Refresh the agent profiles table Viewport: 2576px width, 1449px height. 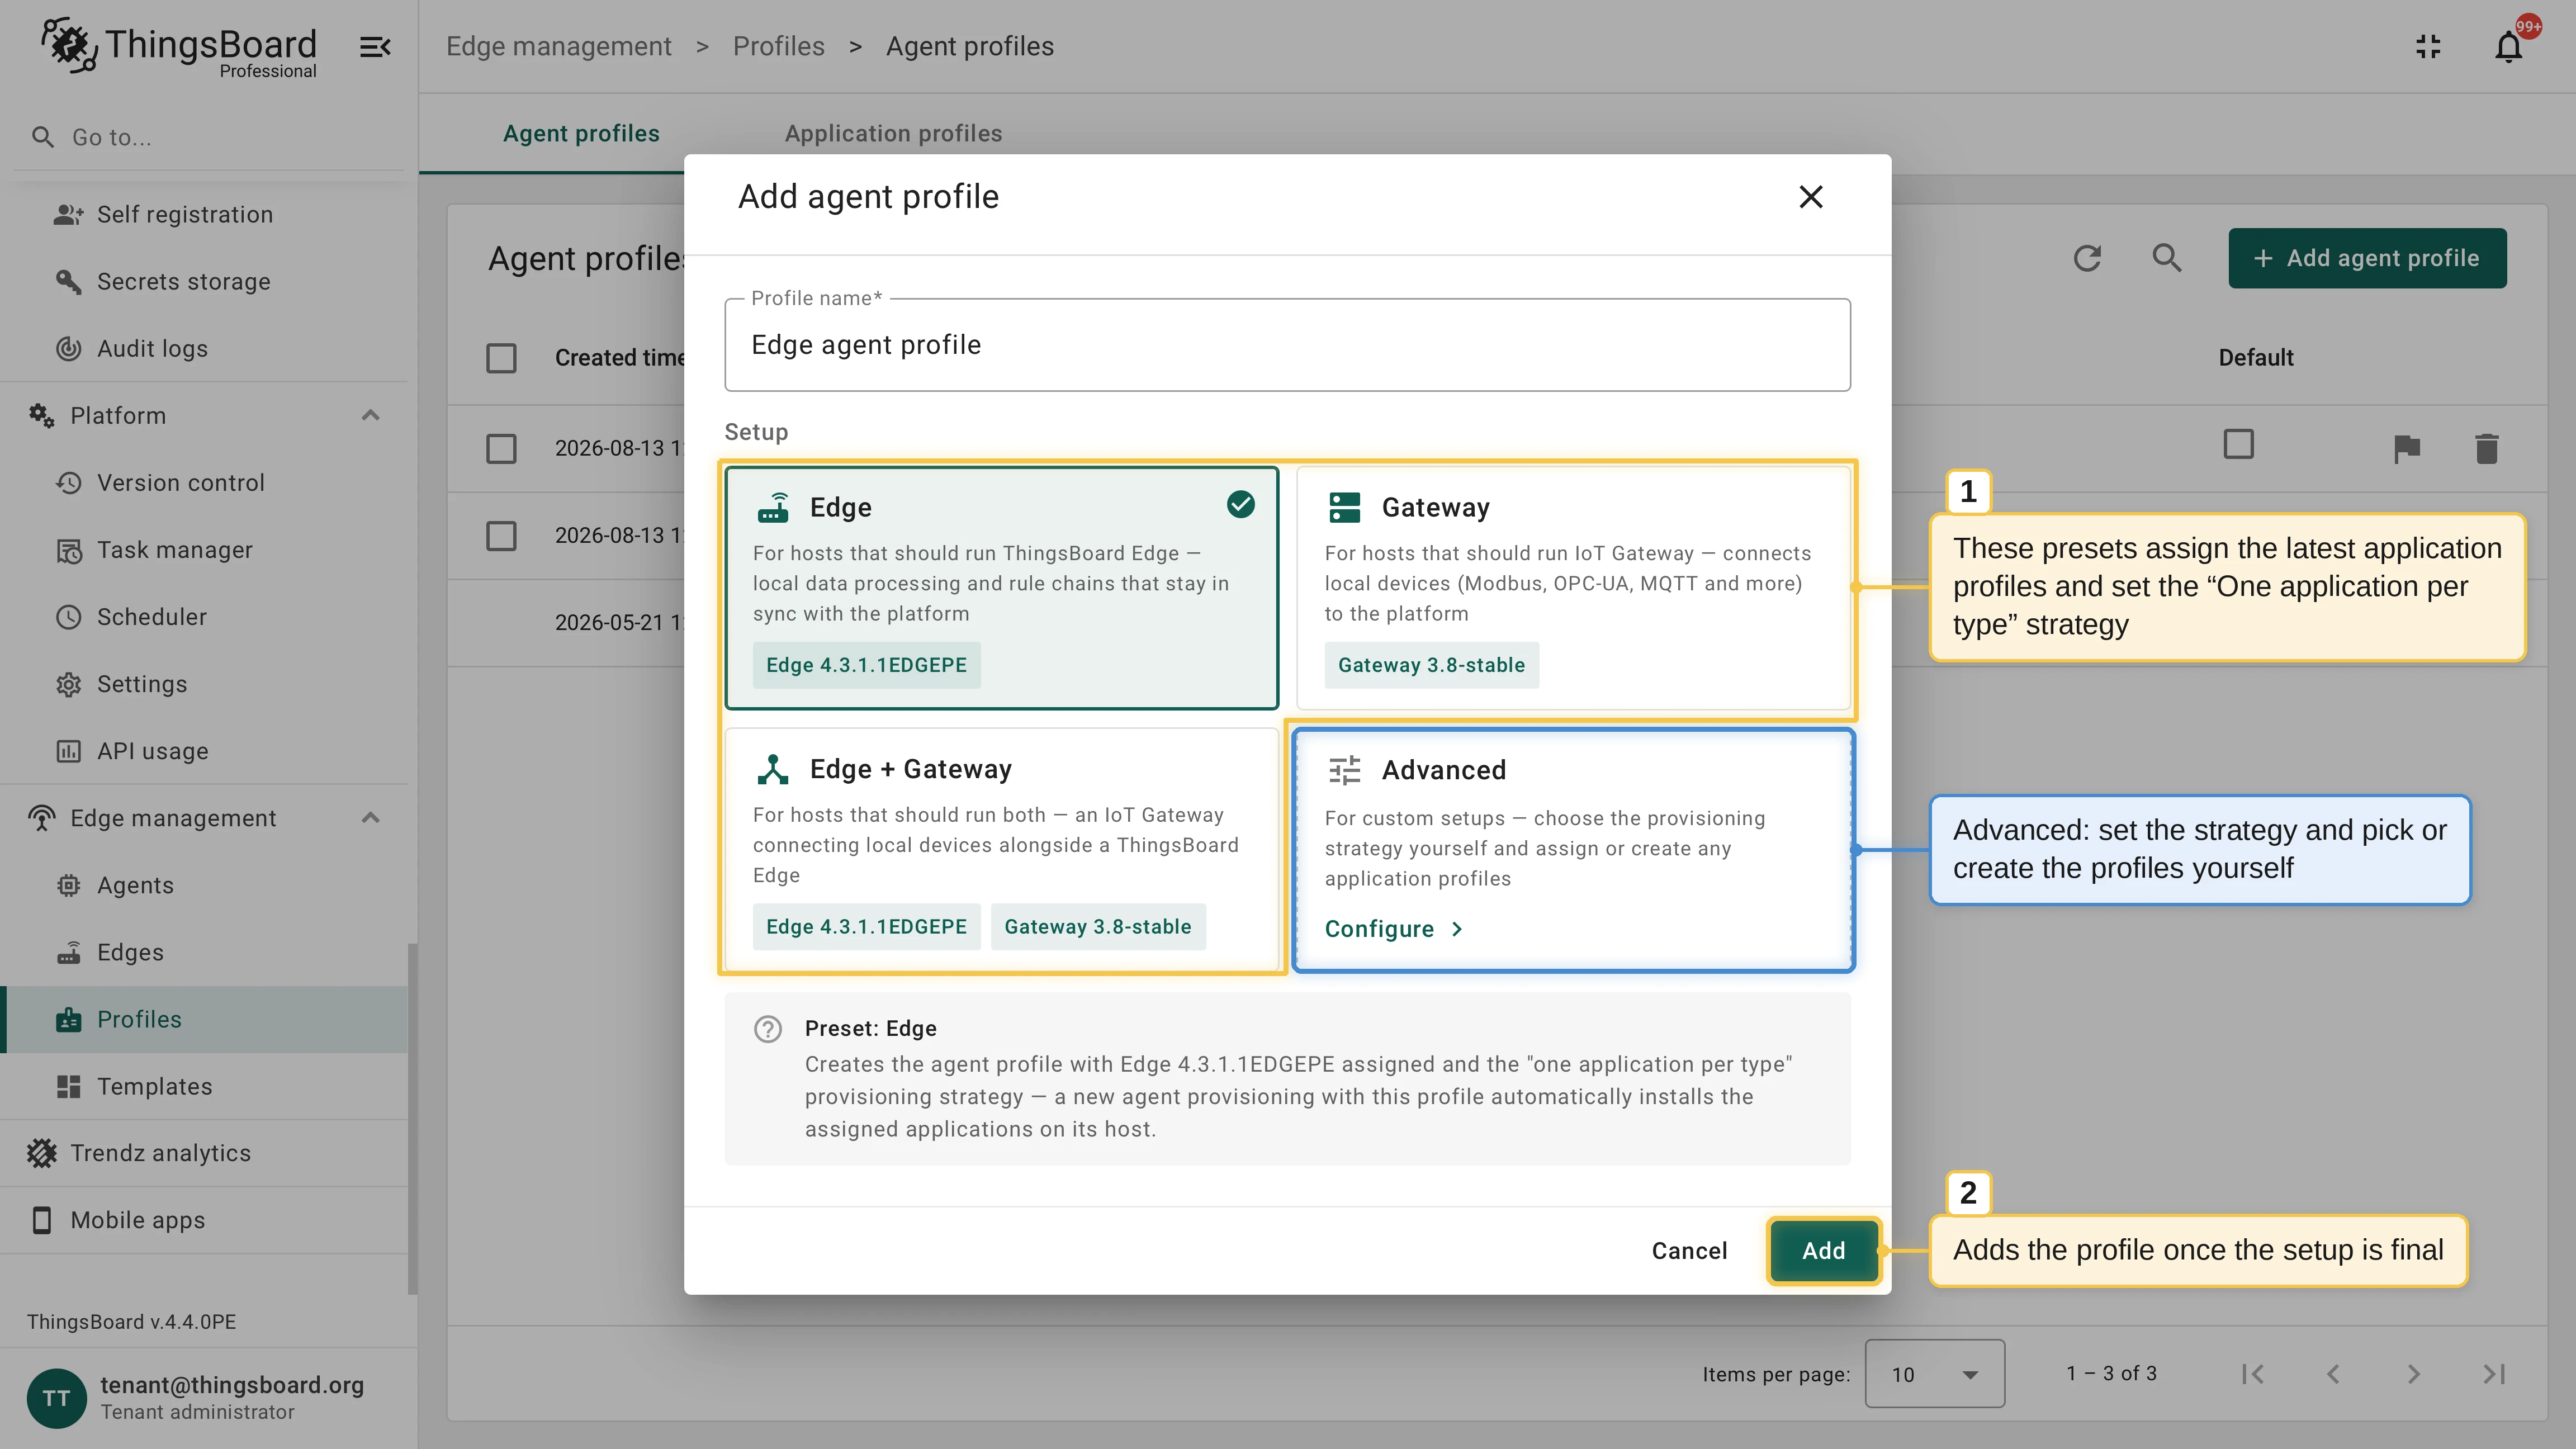[x=2087, y=258]
